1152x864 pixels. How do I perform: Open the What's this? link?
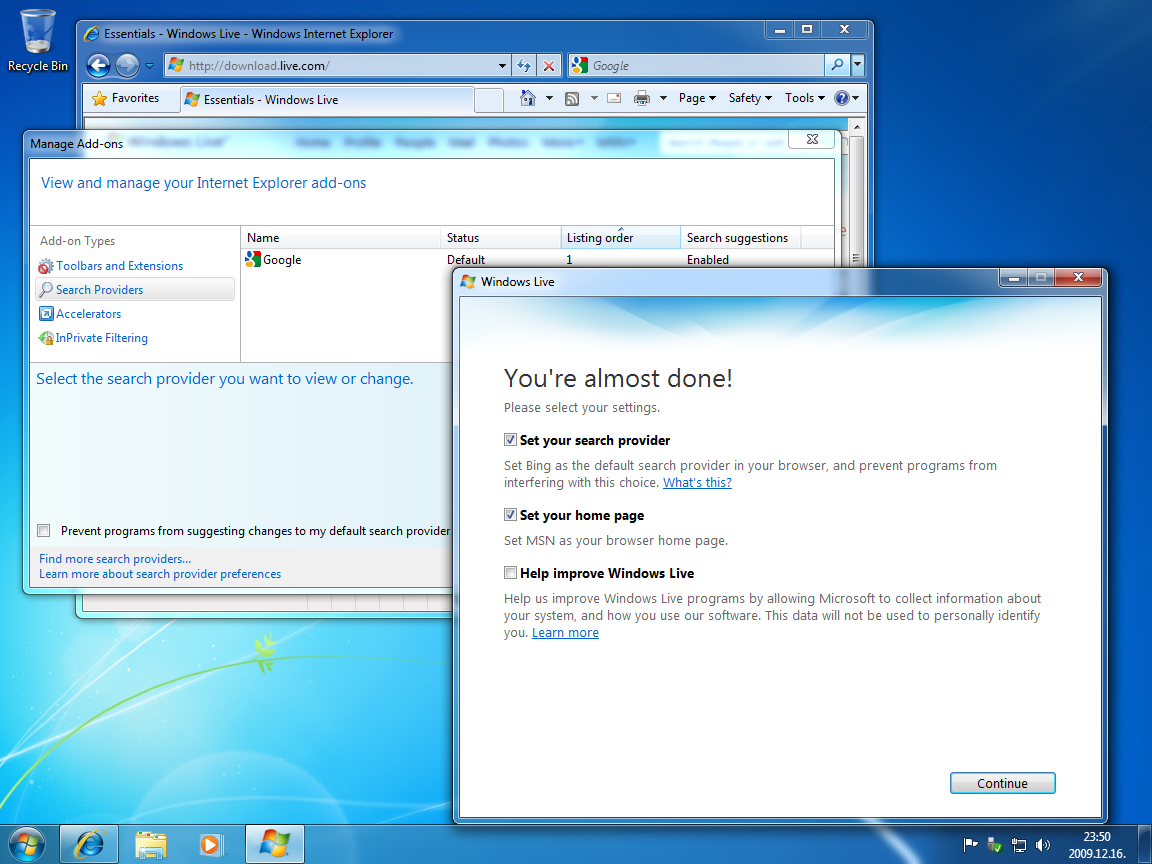click(x=697, y=483)
